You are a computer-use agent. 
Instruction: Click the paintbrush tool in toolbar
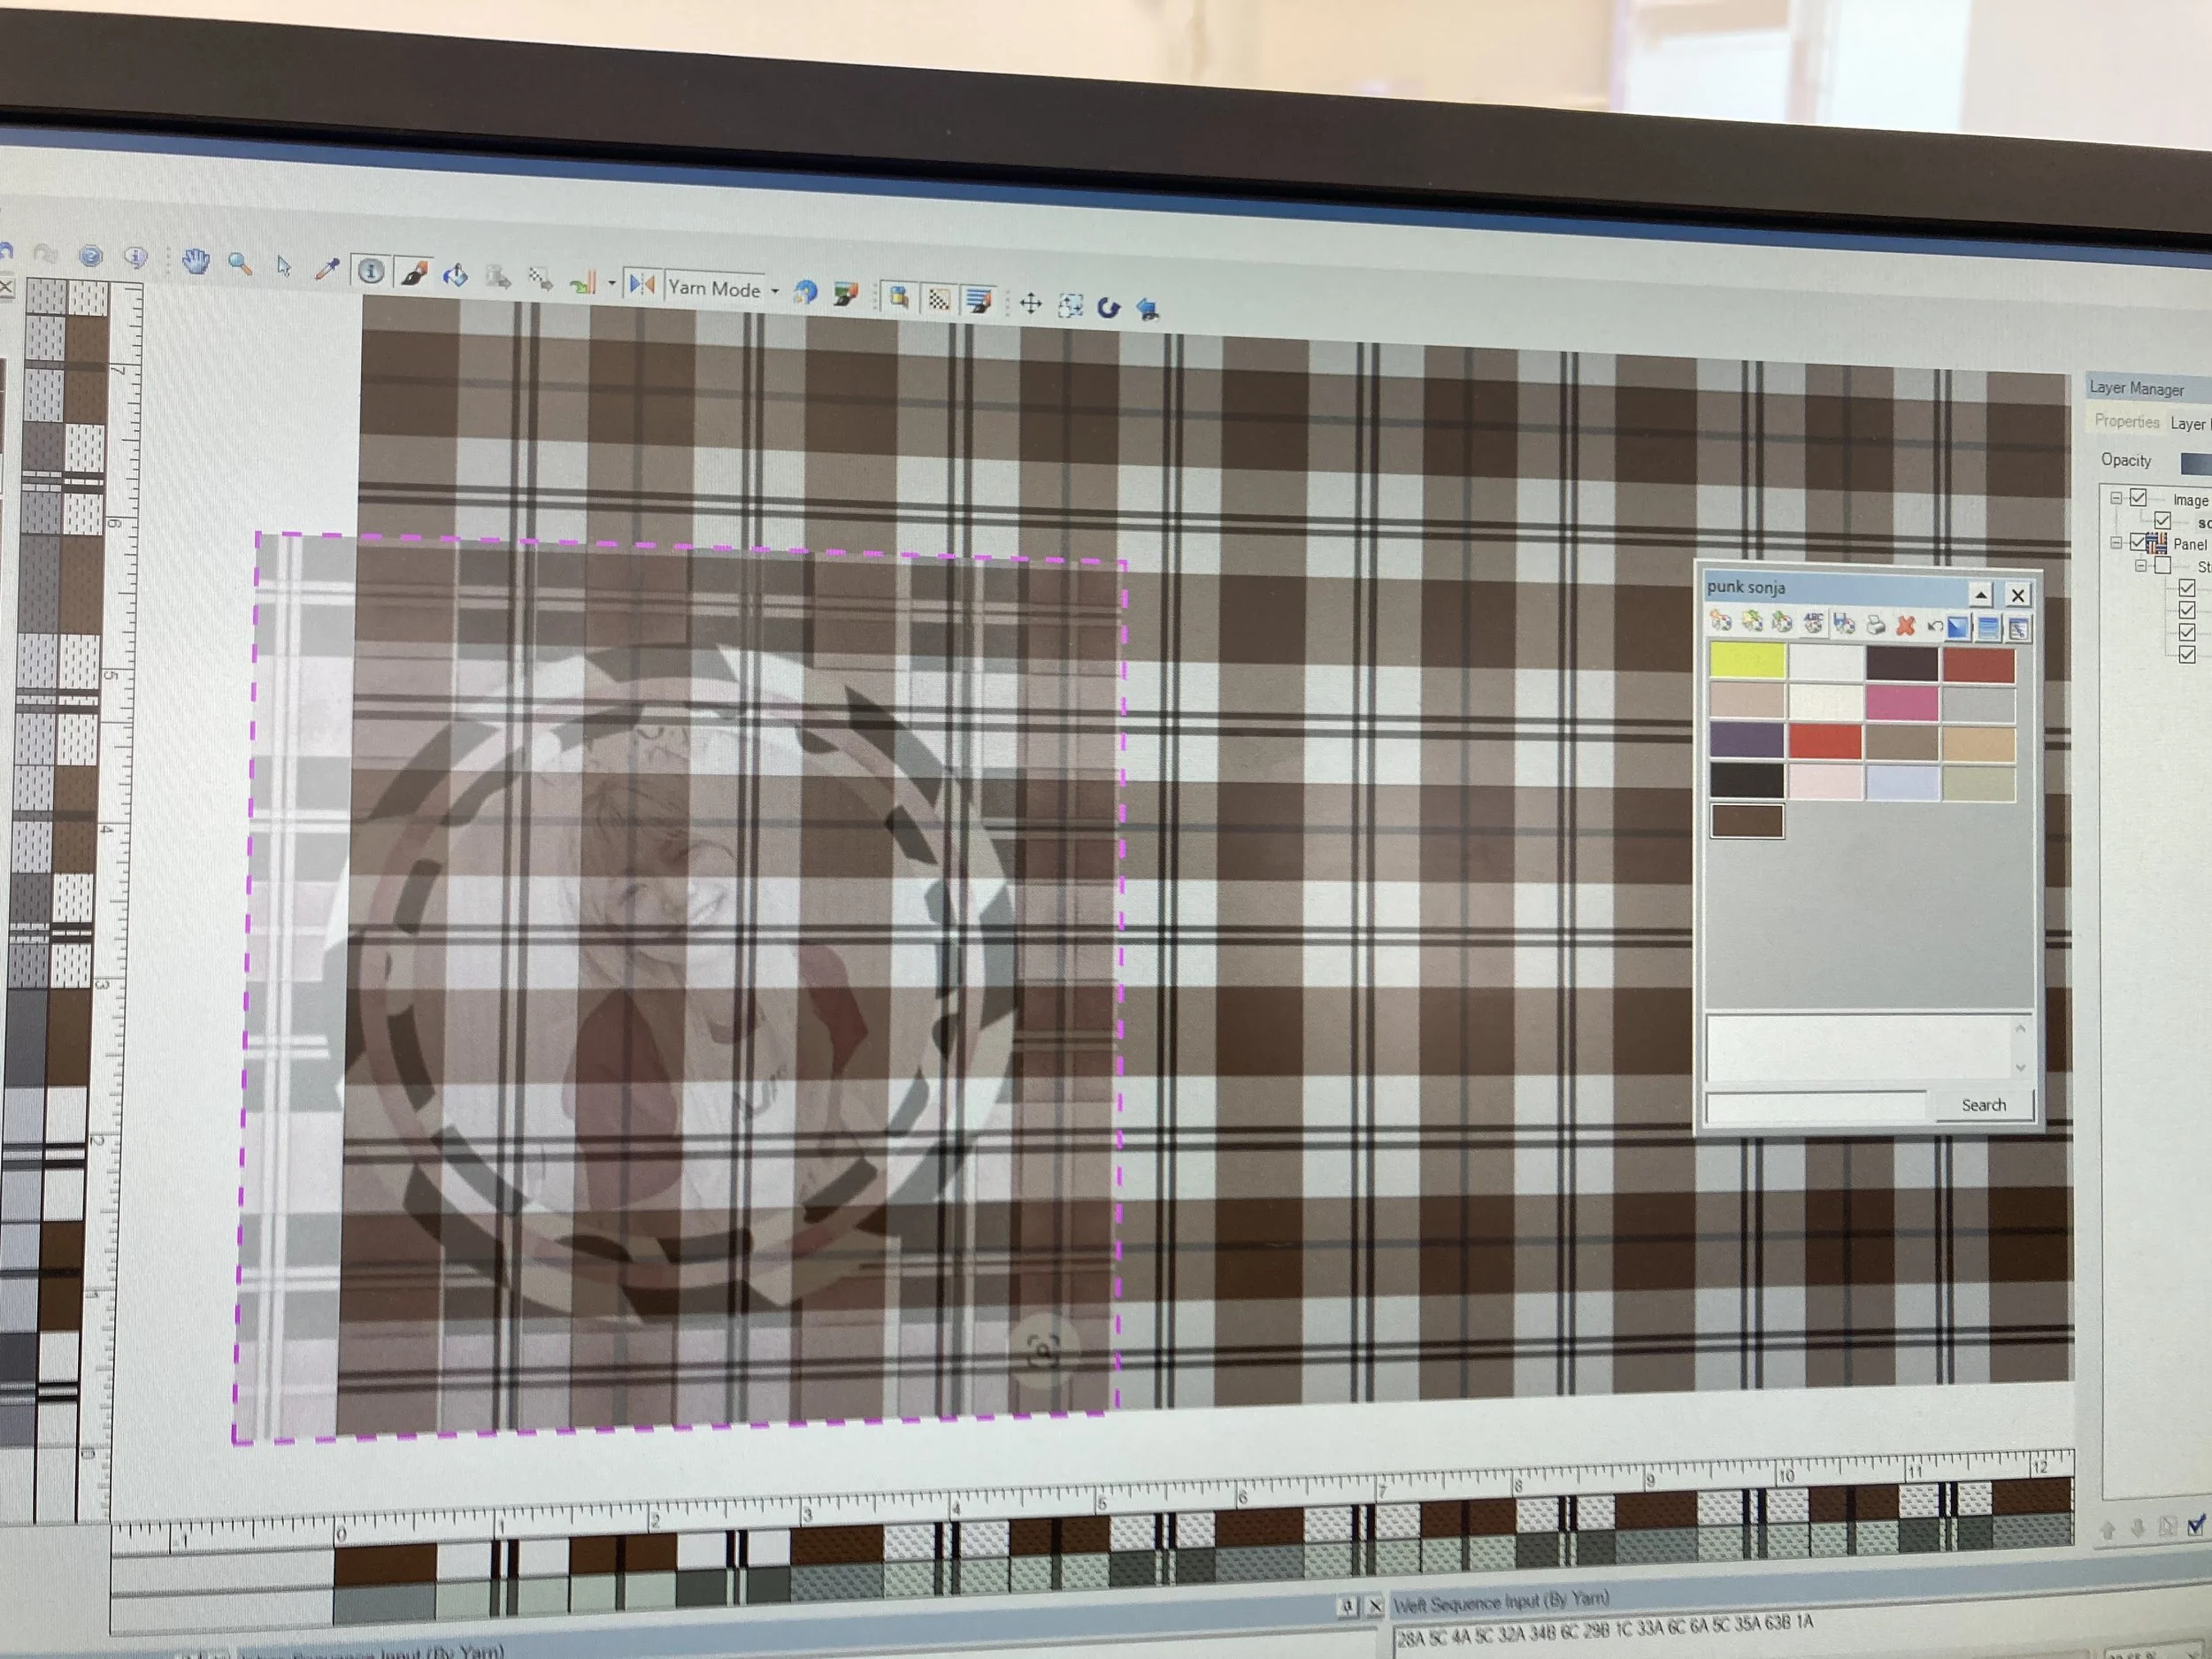pyautogui.click(x=414, y=273)
